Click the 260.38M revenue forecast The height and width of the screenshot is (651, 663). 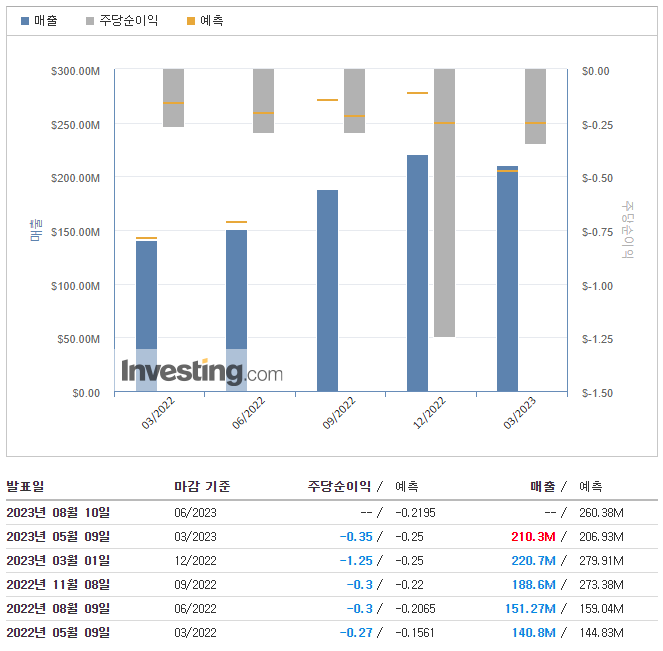601,513
